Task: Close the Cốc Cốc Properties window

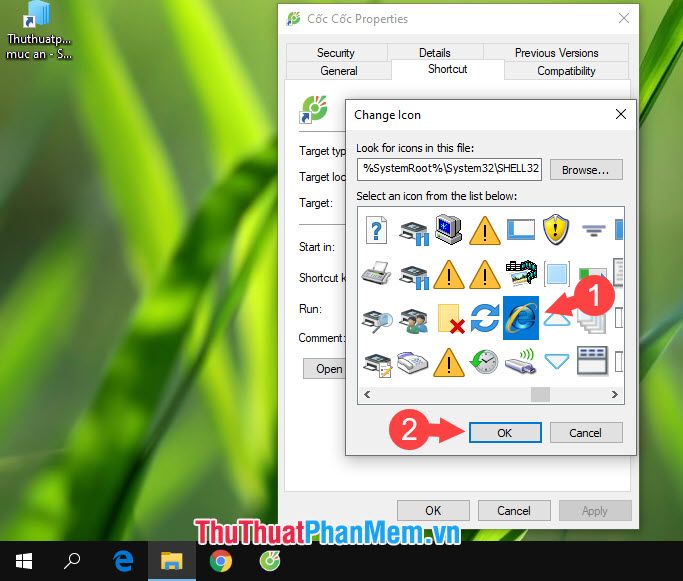Action: point(624,18)
